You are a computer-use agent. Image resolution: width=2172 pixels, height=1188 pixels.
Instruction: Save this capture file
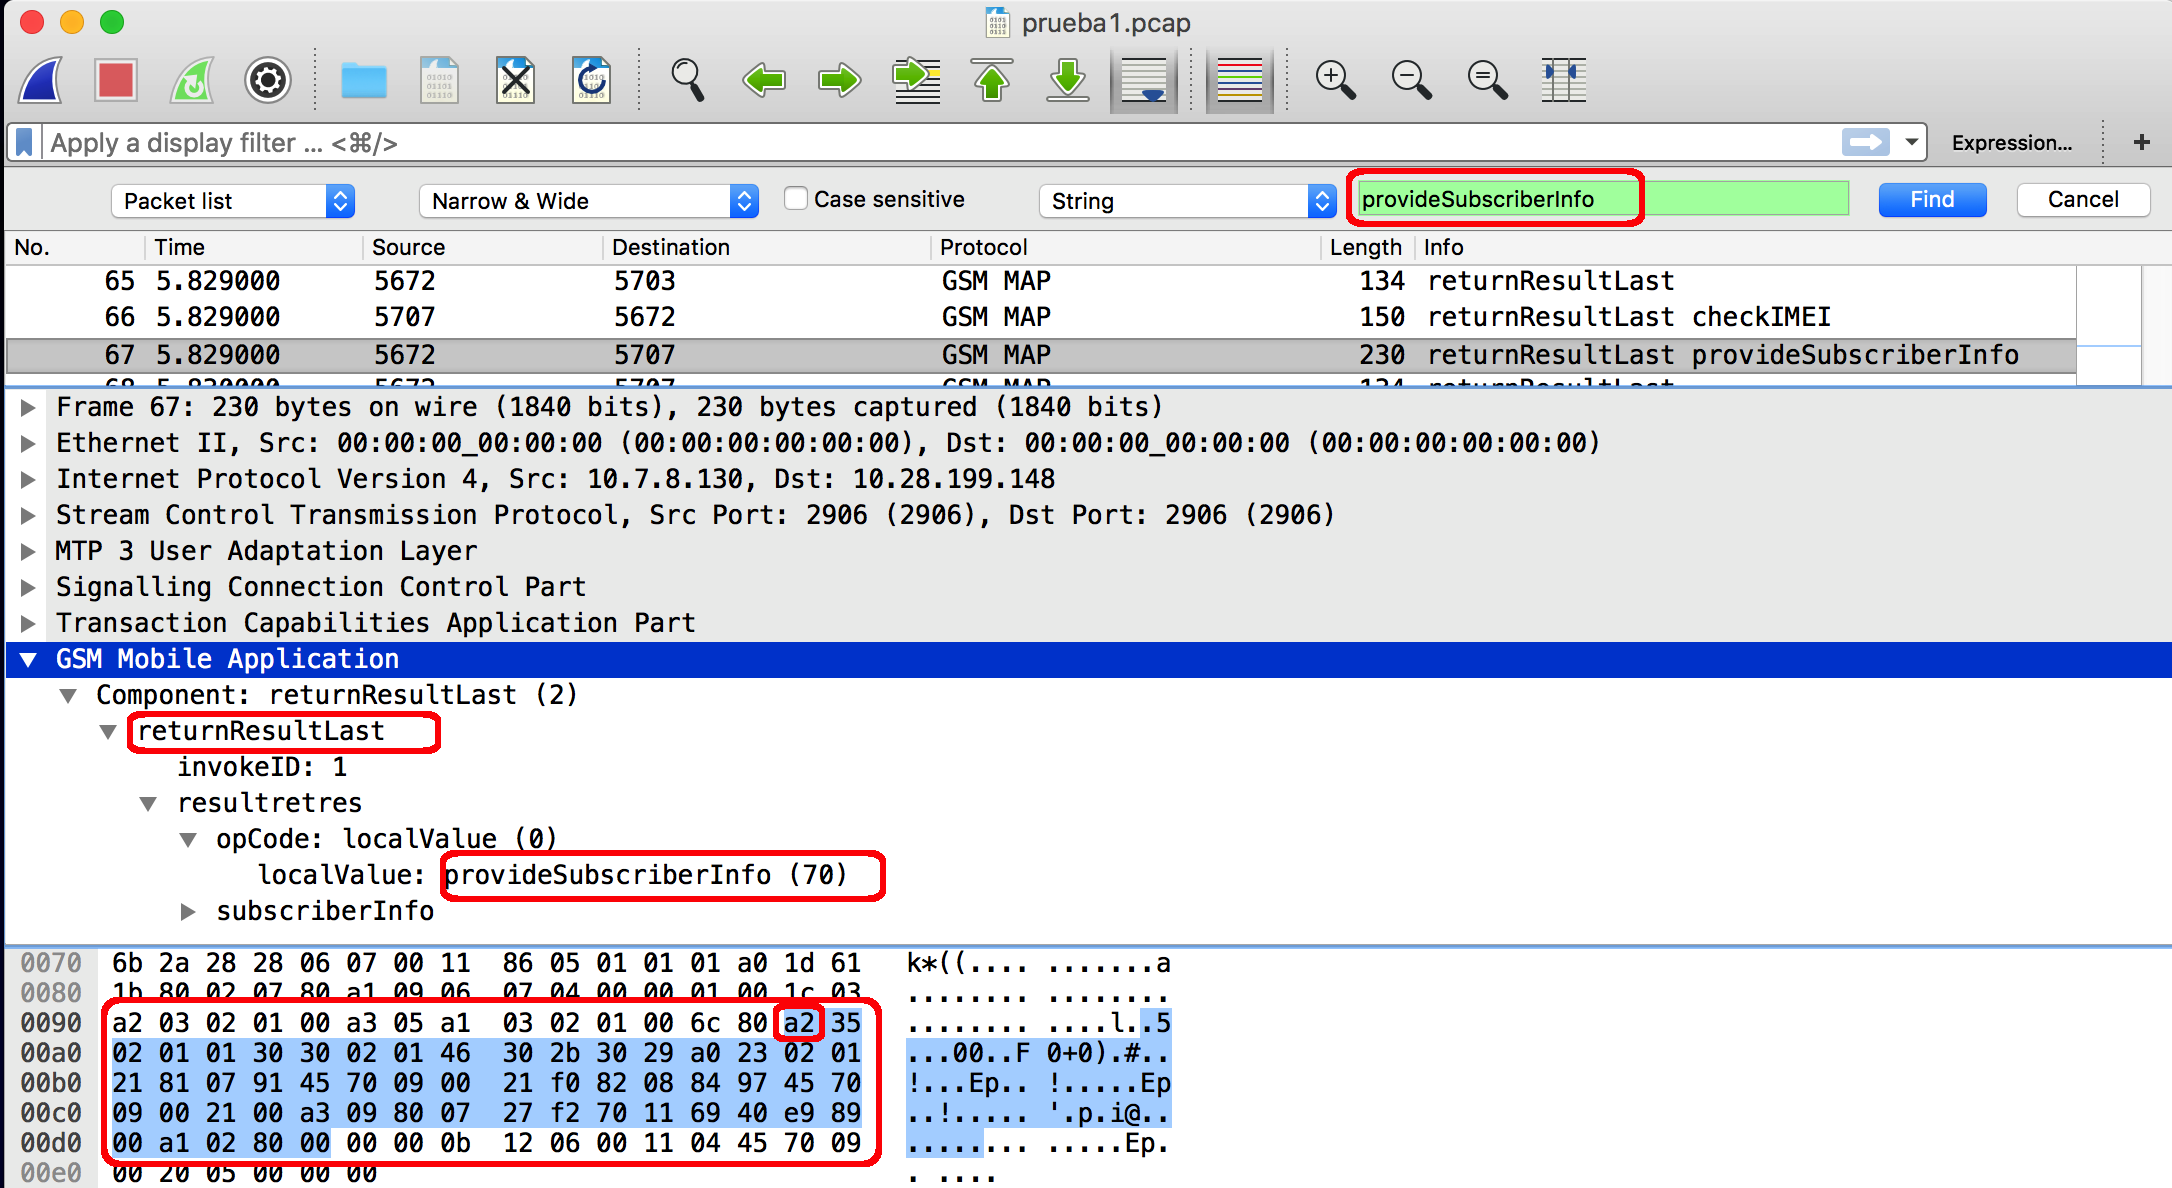440,80
